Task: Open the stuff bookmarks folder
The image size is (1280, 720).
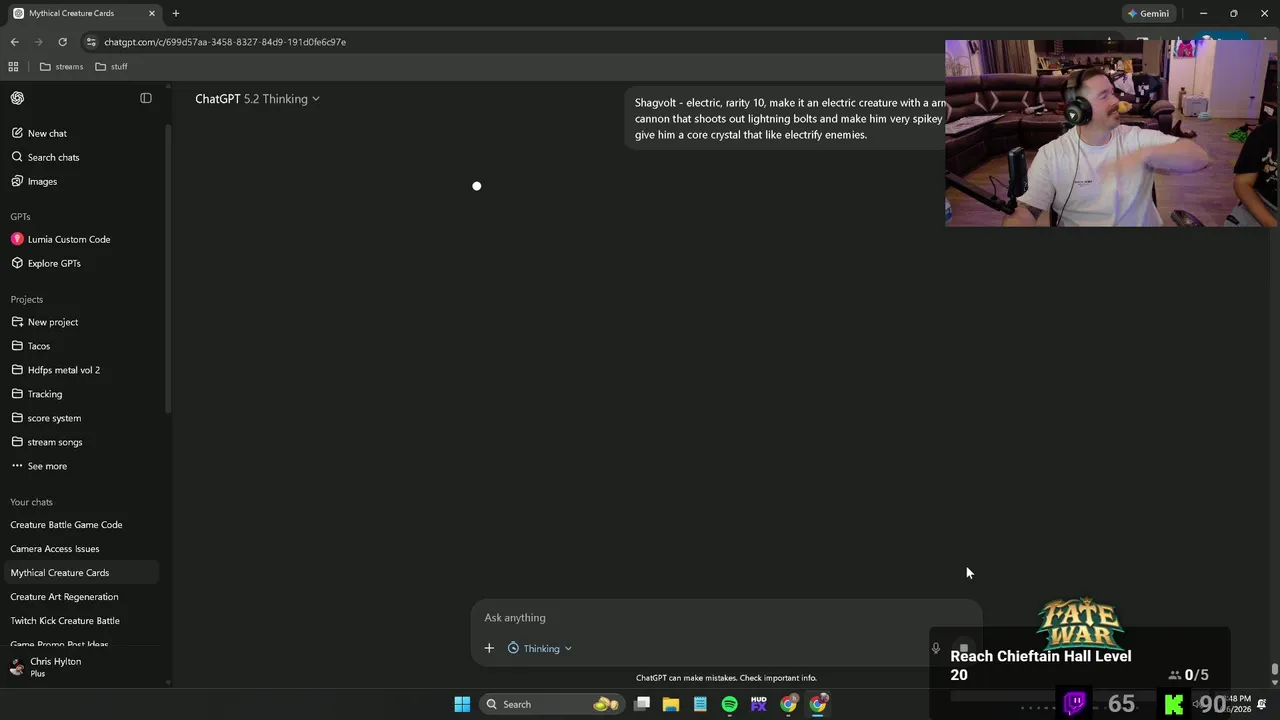Action: pyautogui.click(x=111, y=67)
